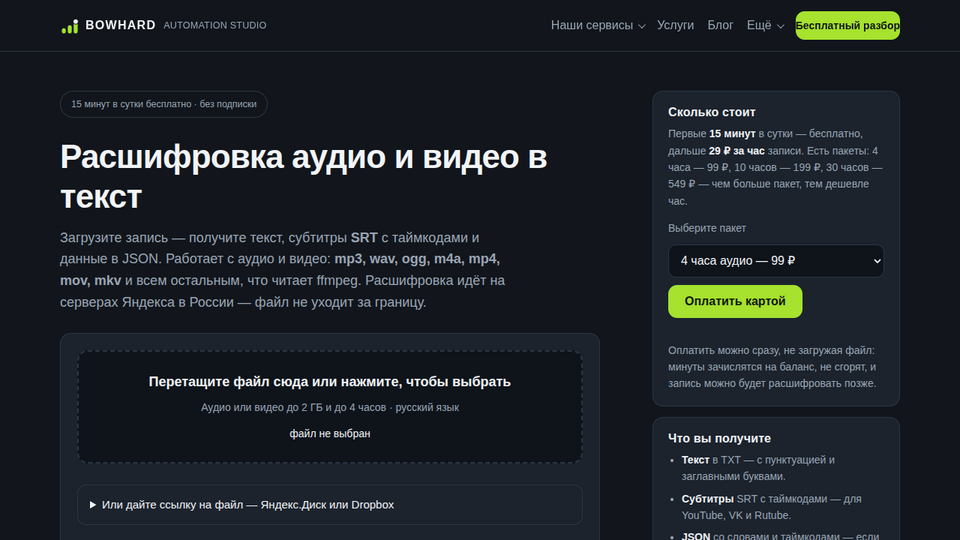Click the 'Сколько стоит' heading
The width and height of the screenshot is (960, 540).
click(x=711, y=112)
